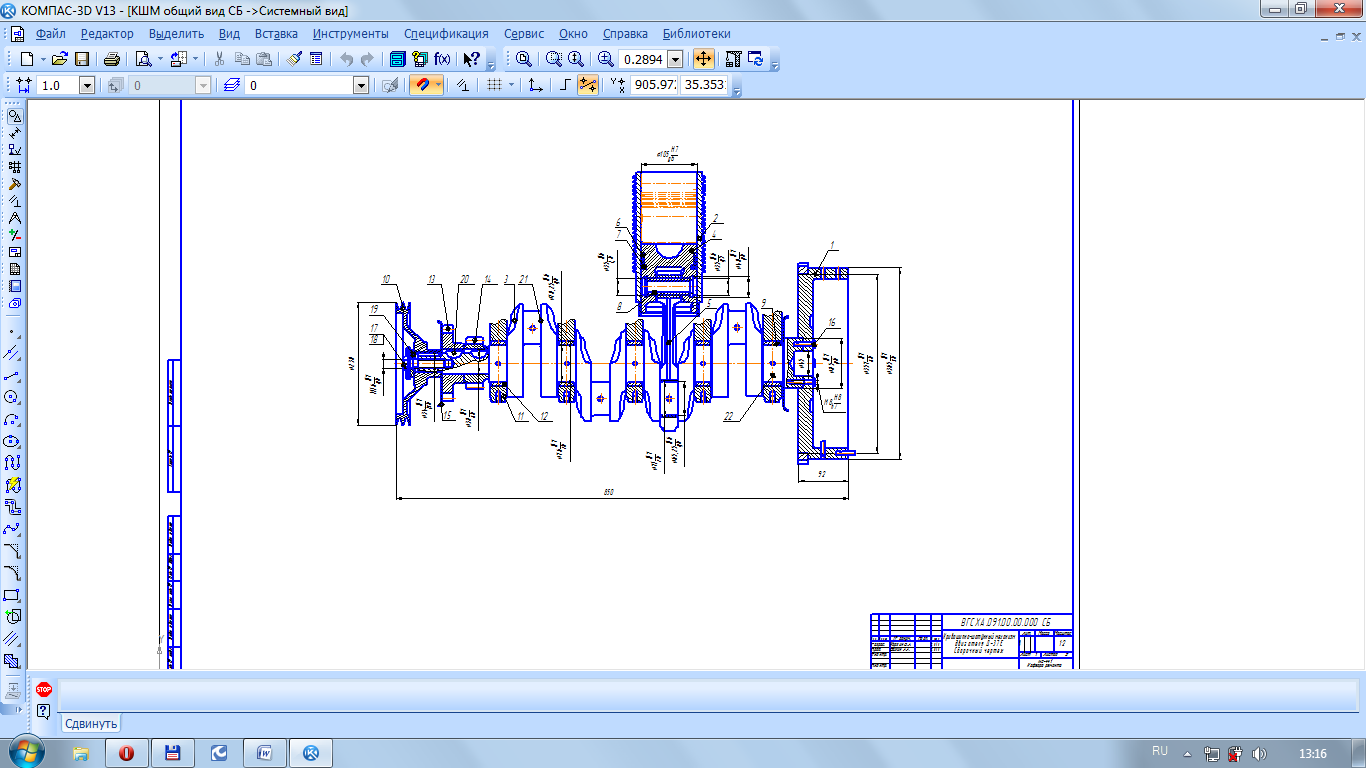Toggle the grid display button

(493, 85)
